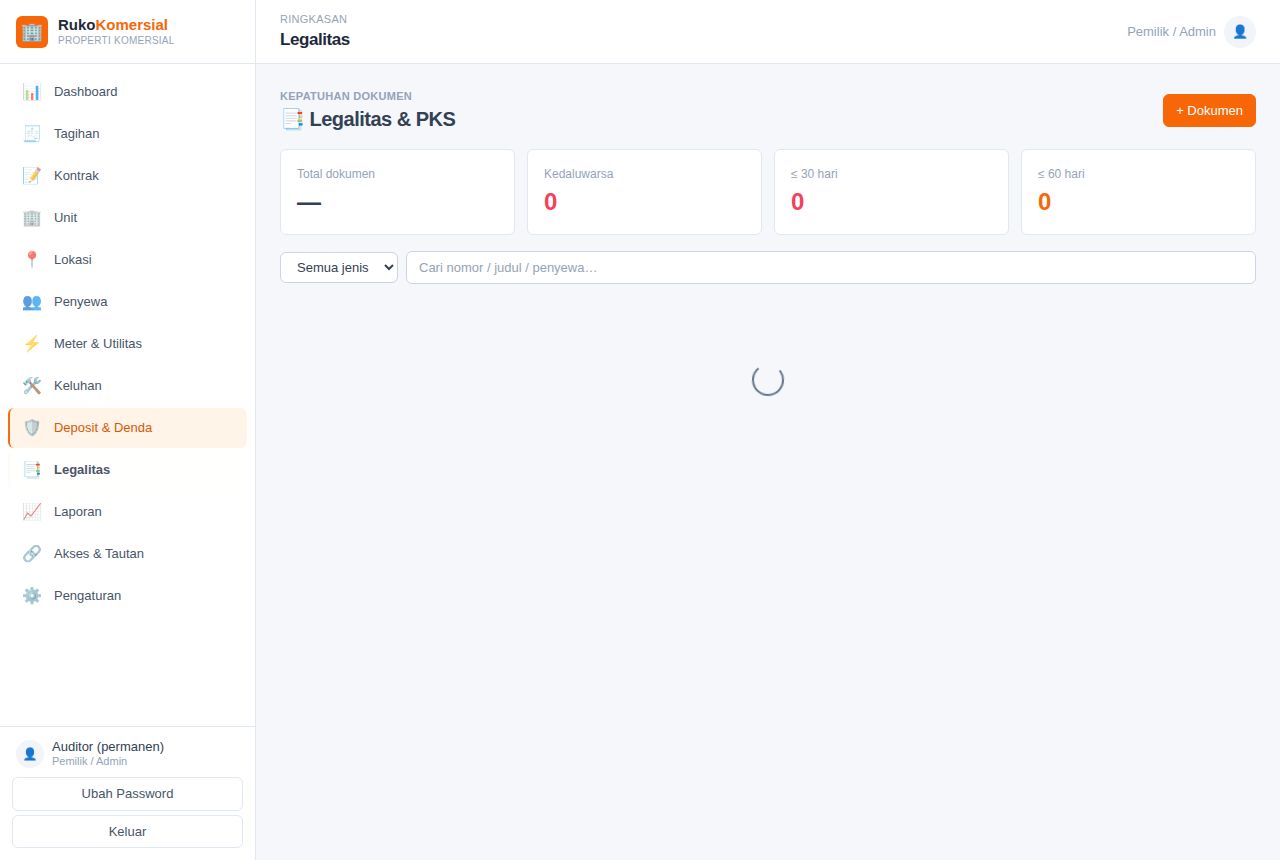Open the Kontrak section
The image size is (1280, 860).
coord(127,176)
